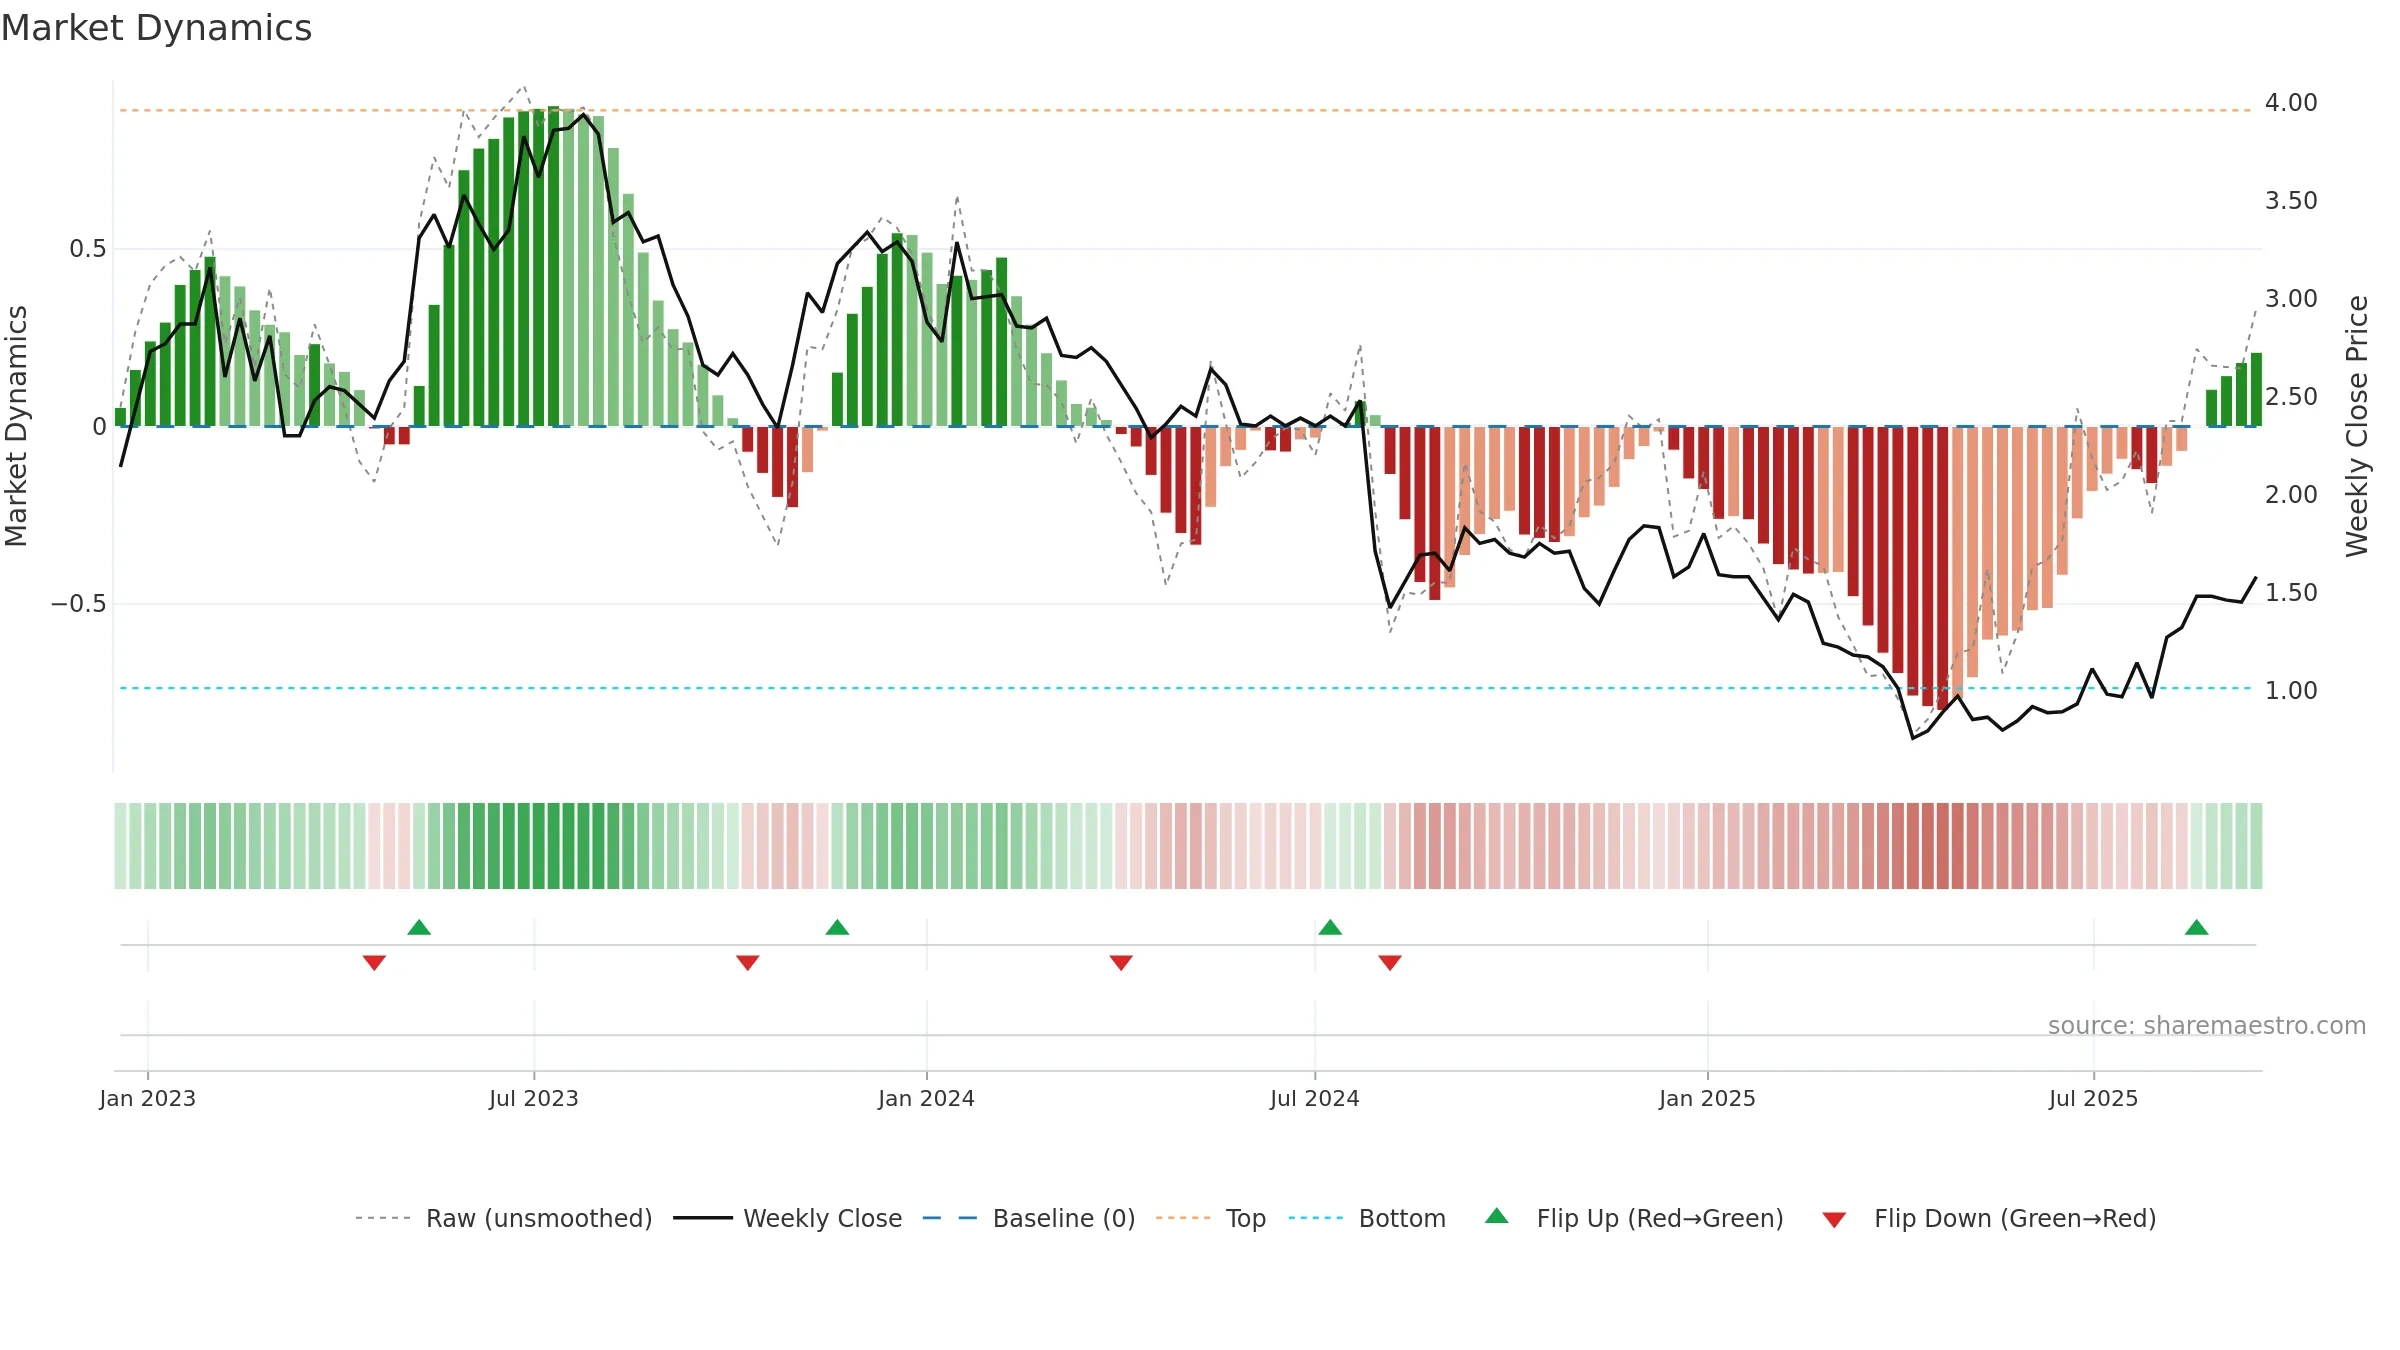Click the Weekly Close Price axis title
This screenshot has width=2400, height=1350.
coord(2357,426)
